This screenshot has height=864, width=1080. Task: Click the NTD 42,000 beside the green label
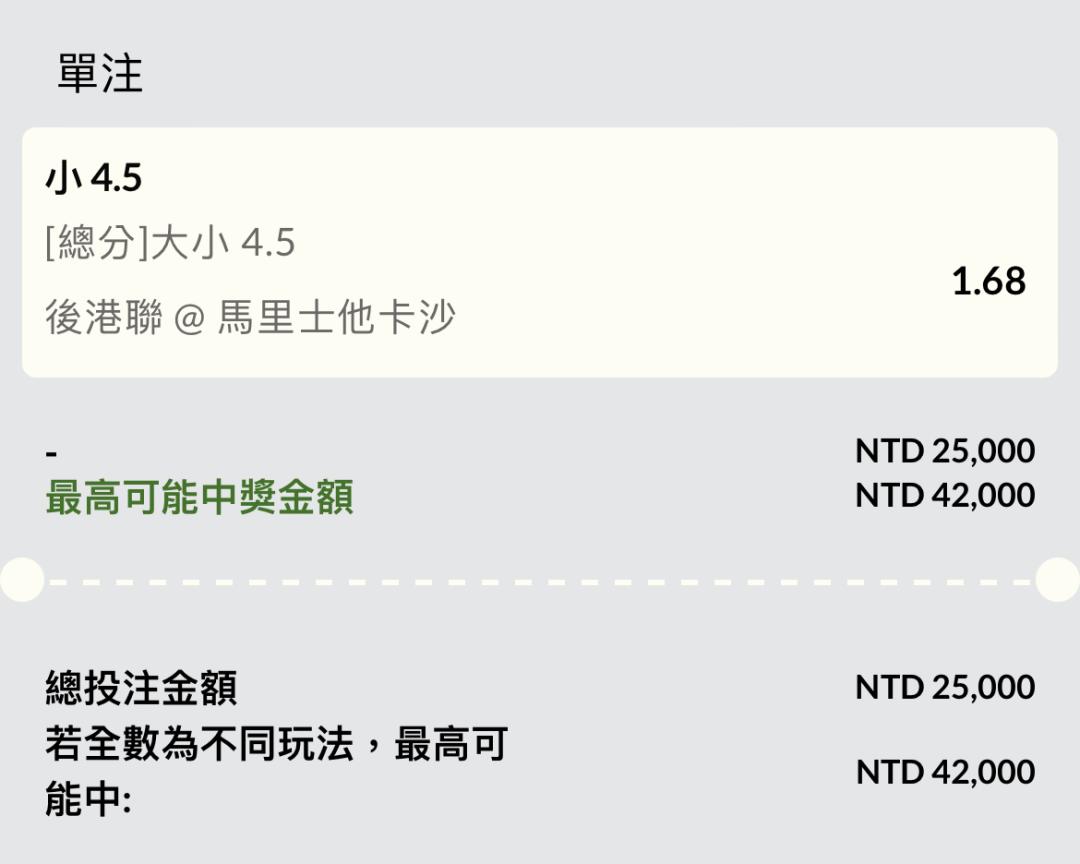[945, 495]
